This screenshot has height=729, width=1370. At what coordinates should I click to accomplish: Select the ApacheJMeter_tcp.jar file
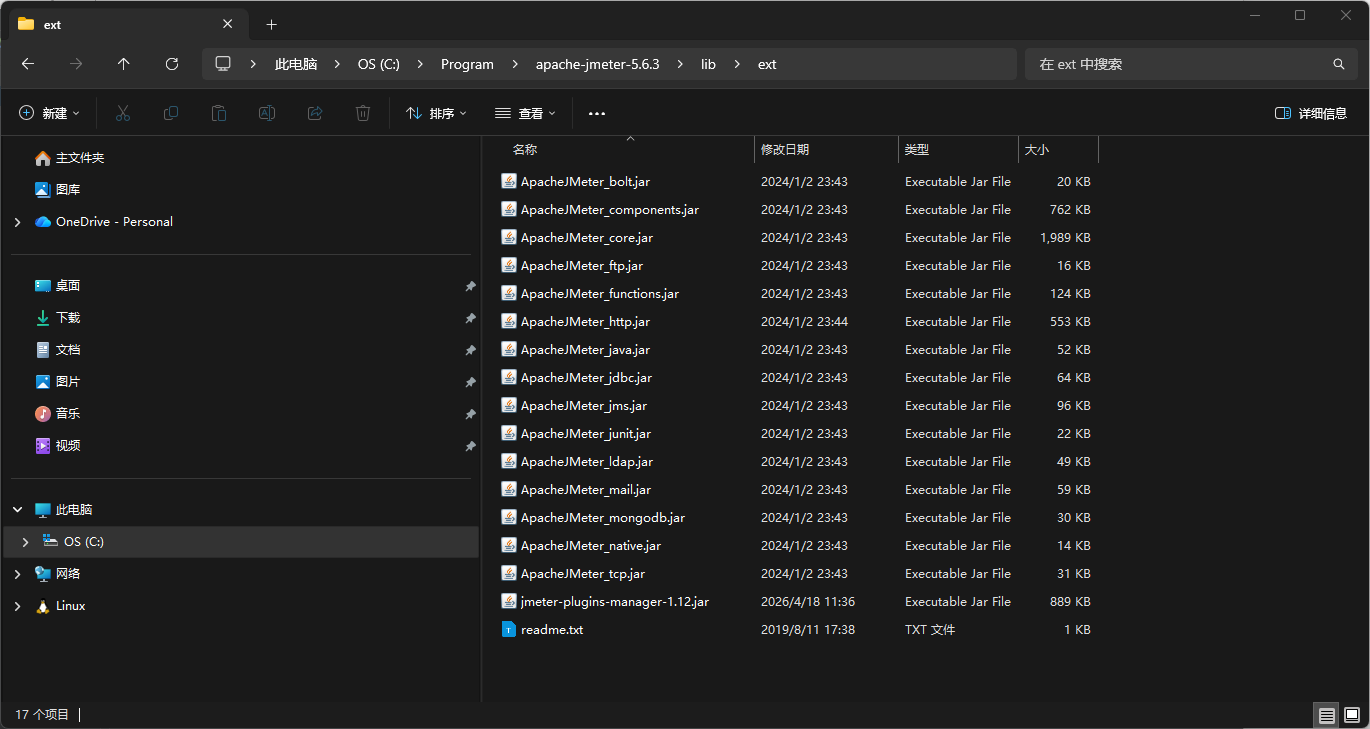point(583,574)
